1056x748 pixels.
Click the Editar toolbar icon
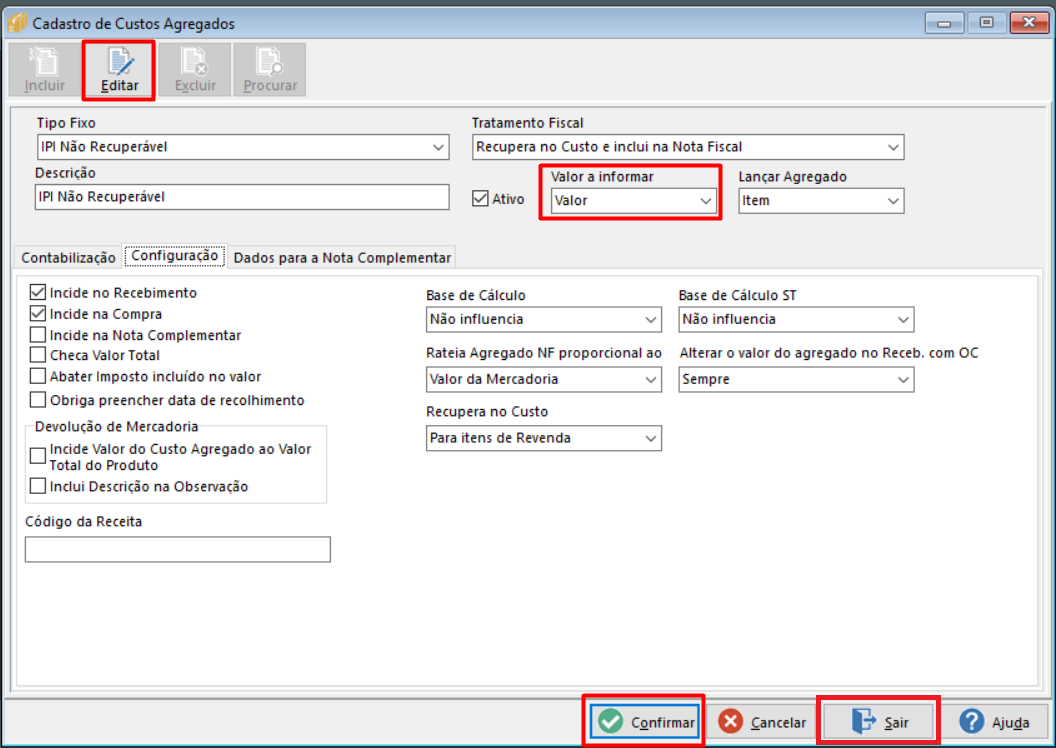pos(119,70)
